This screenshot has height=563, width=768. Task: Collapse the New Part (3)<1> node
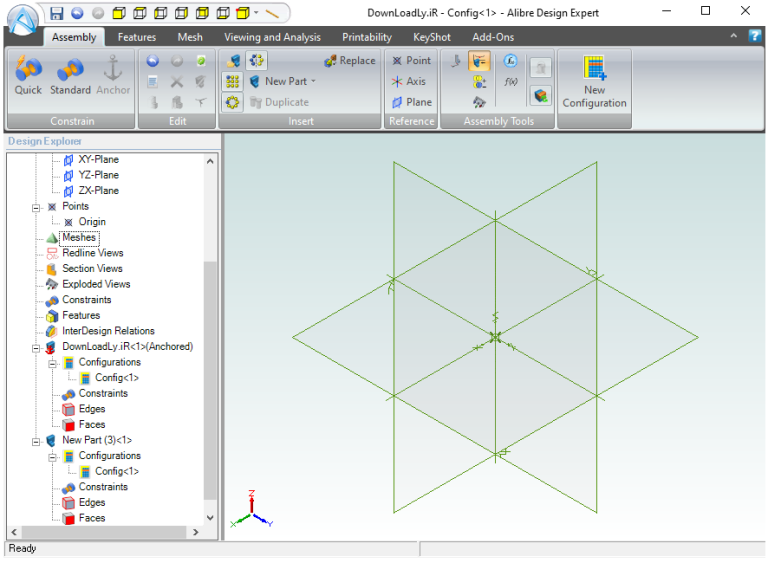tap(37, 440)
